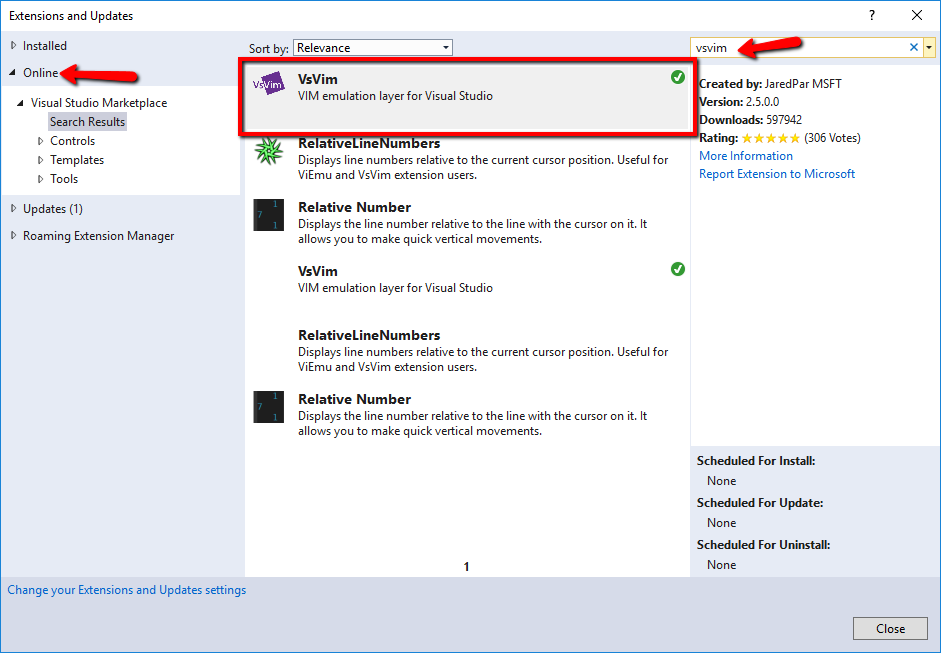
Task: Click the (306 Votes) text
Action: point(832,138)
